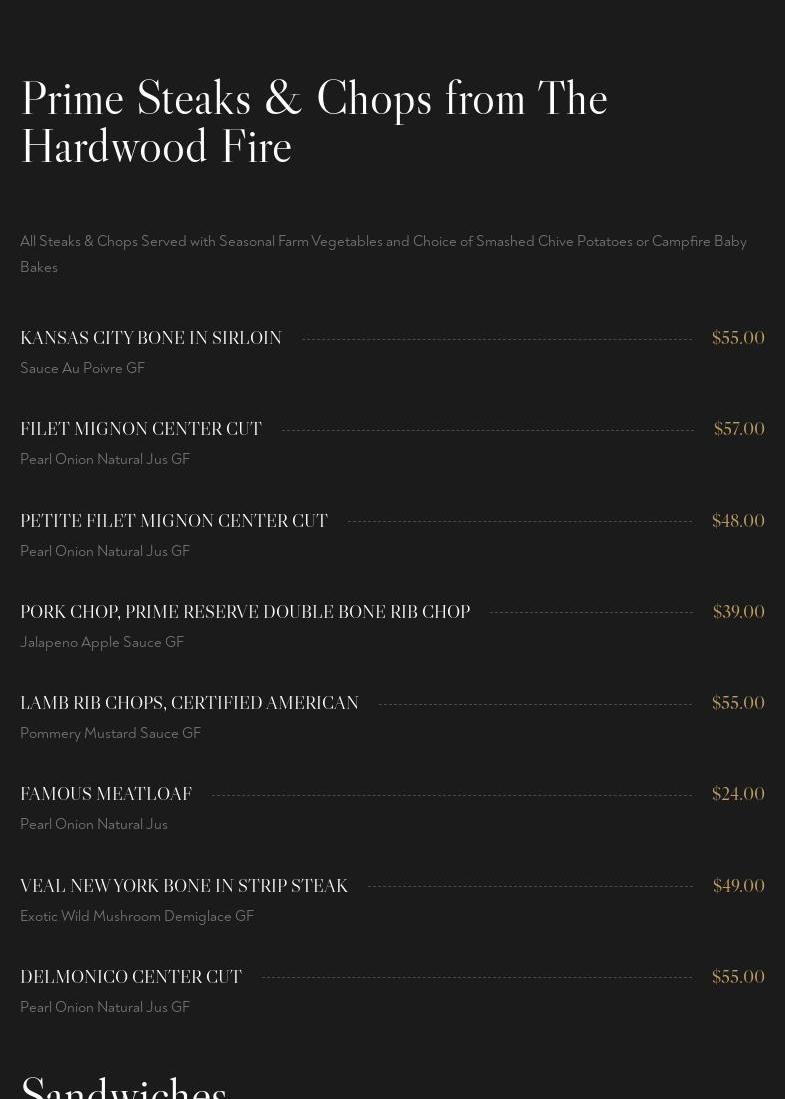Click the Jalapeno Apple Sauce GF text
Screen dimensions: 785x1099
(102, 643)
